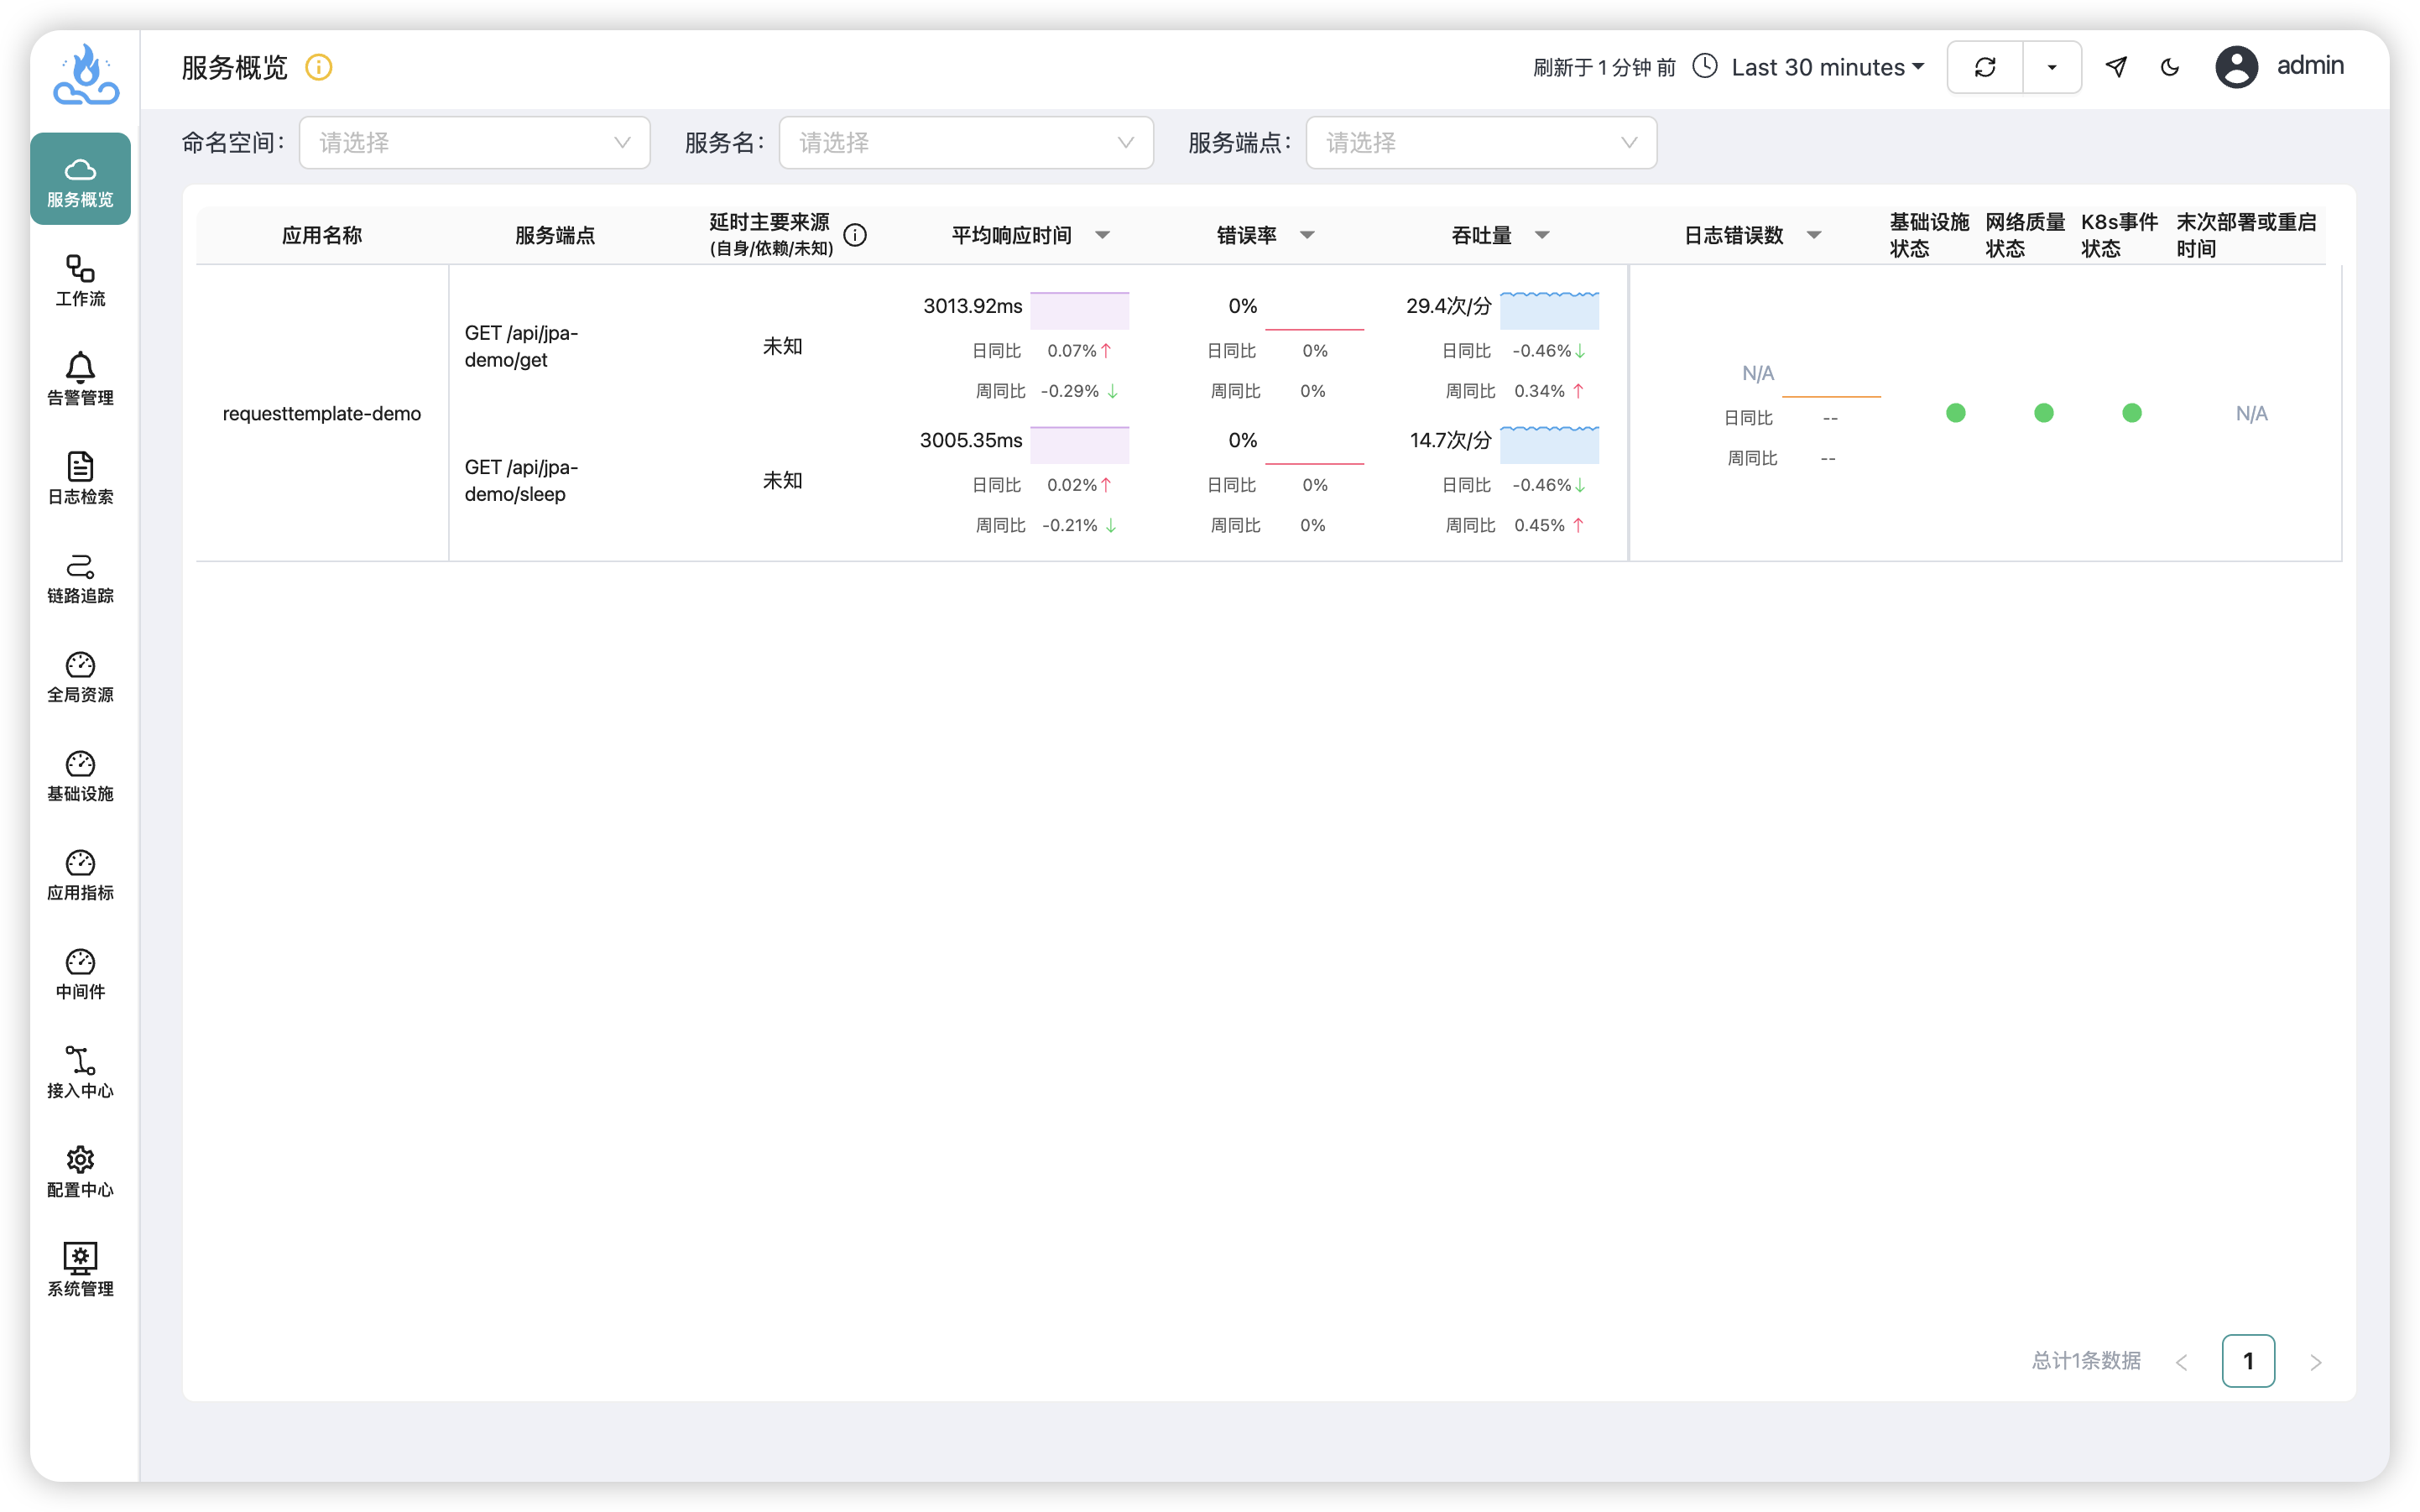The image size is (2420, 1512).
Task: Open GET /api/jpa-demo/sleep endpoint
Action: [x=521, y=480]
